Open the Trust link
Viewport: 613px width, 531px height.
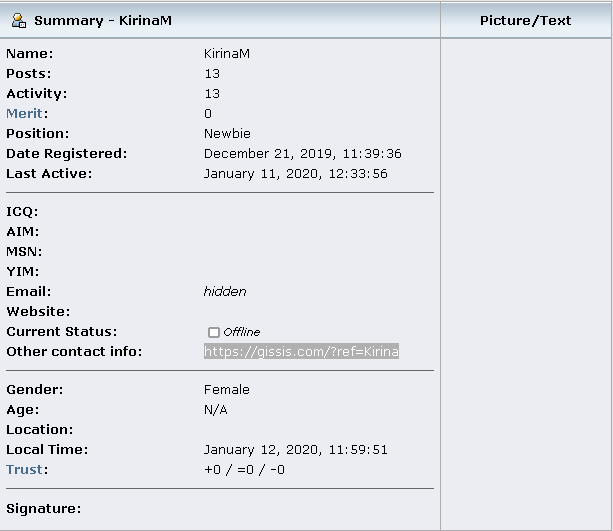point(24,470)
